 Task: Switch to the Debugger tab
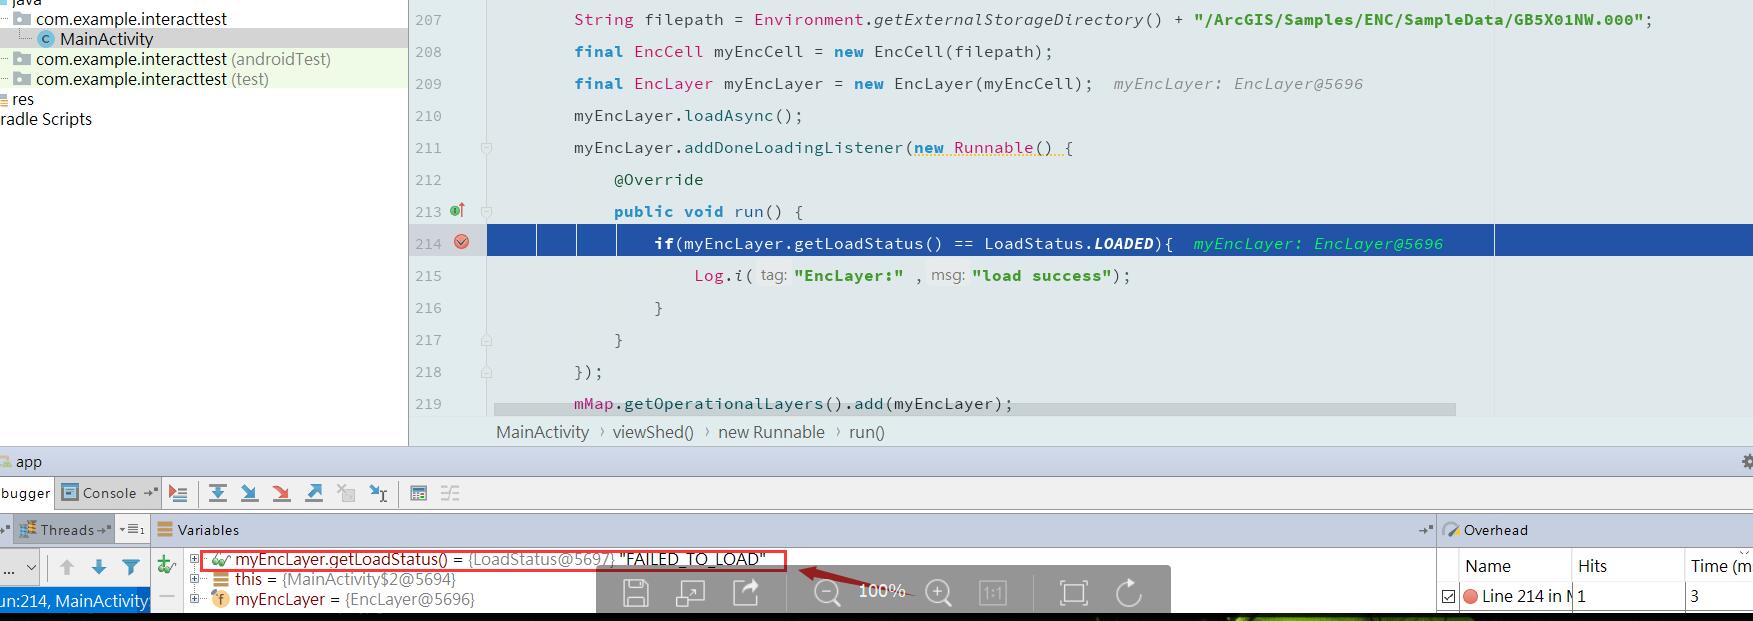point(25,493)
